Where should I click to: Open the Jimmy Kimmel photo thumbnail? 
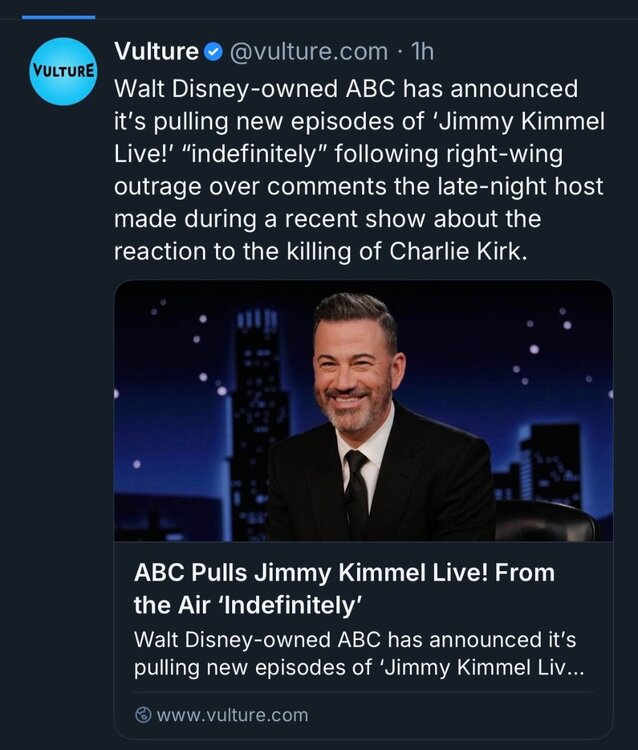click(x=362, y=410)
